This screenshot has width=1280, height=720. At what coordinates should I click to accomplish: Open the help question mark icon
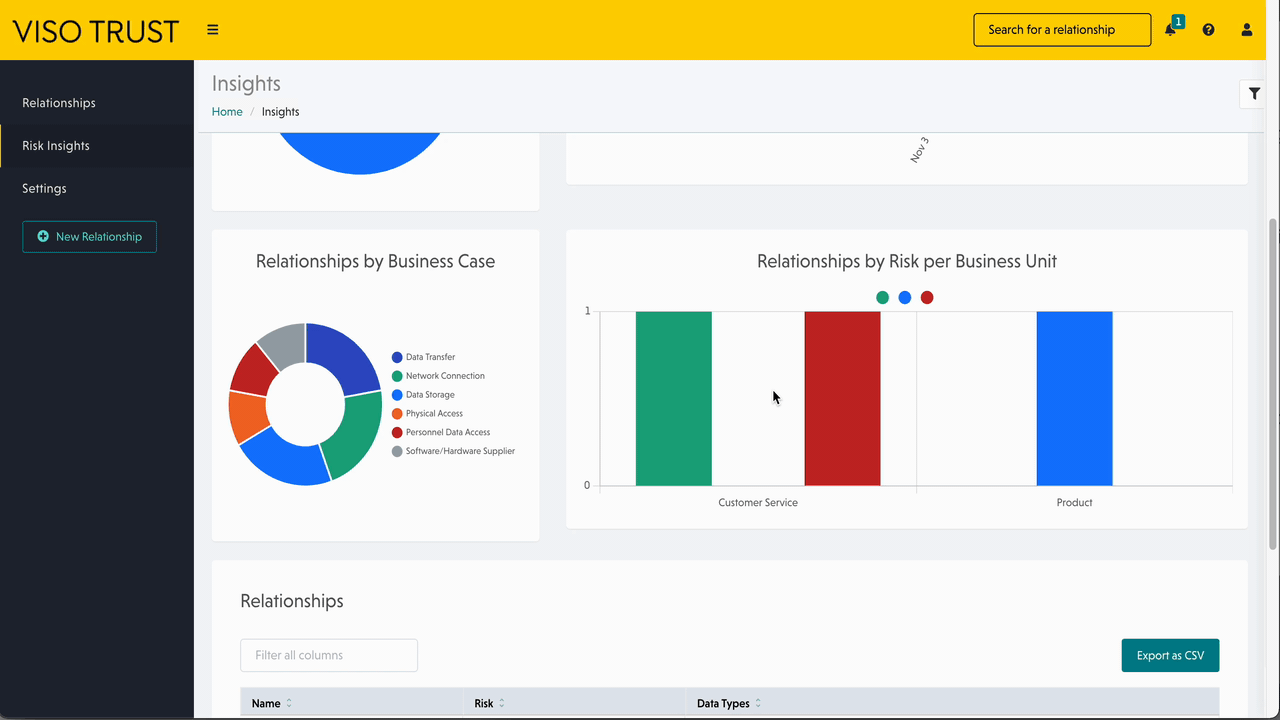(1209, 30)
